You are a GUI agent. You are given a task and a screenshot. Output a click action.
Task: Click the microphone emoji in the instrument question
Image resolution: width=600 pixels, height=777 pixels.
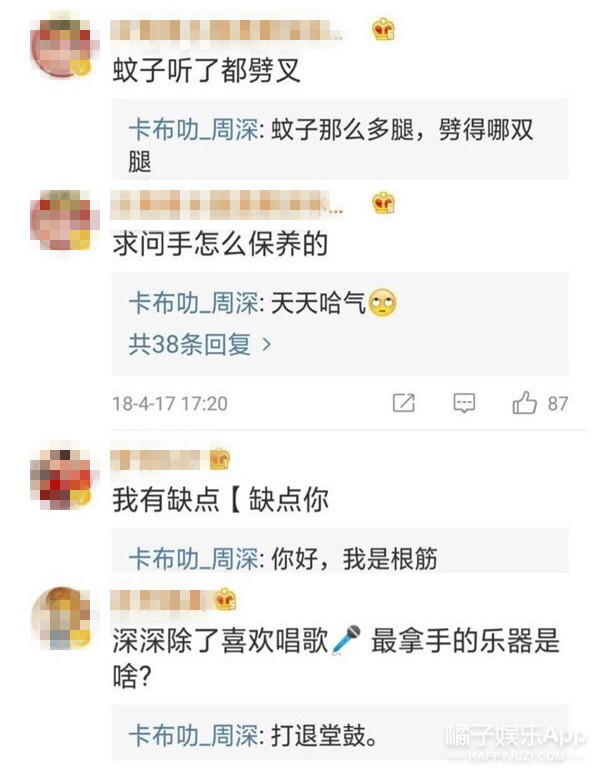point(346,640)
